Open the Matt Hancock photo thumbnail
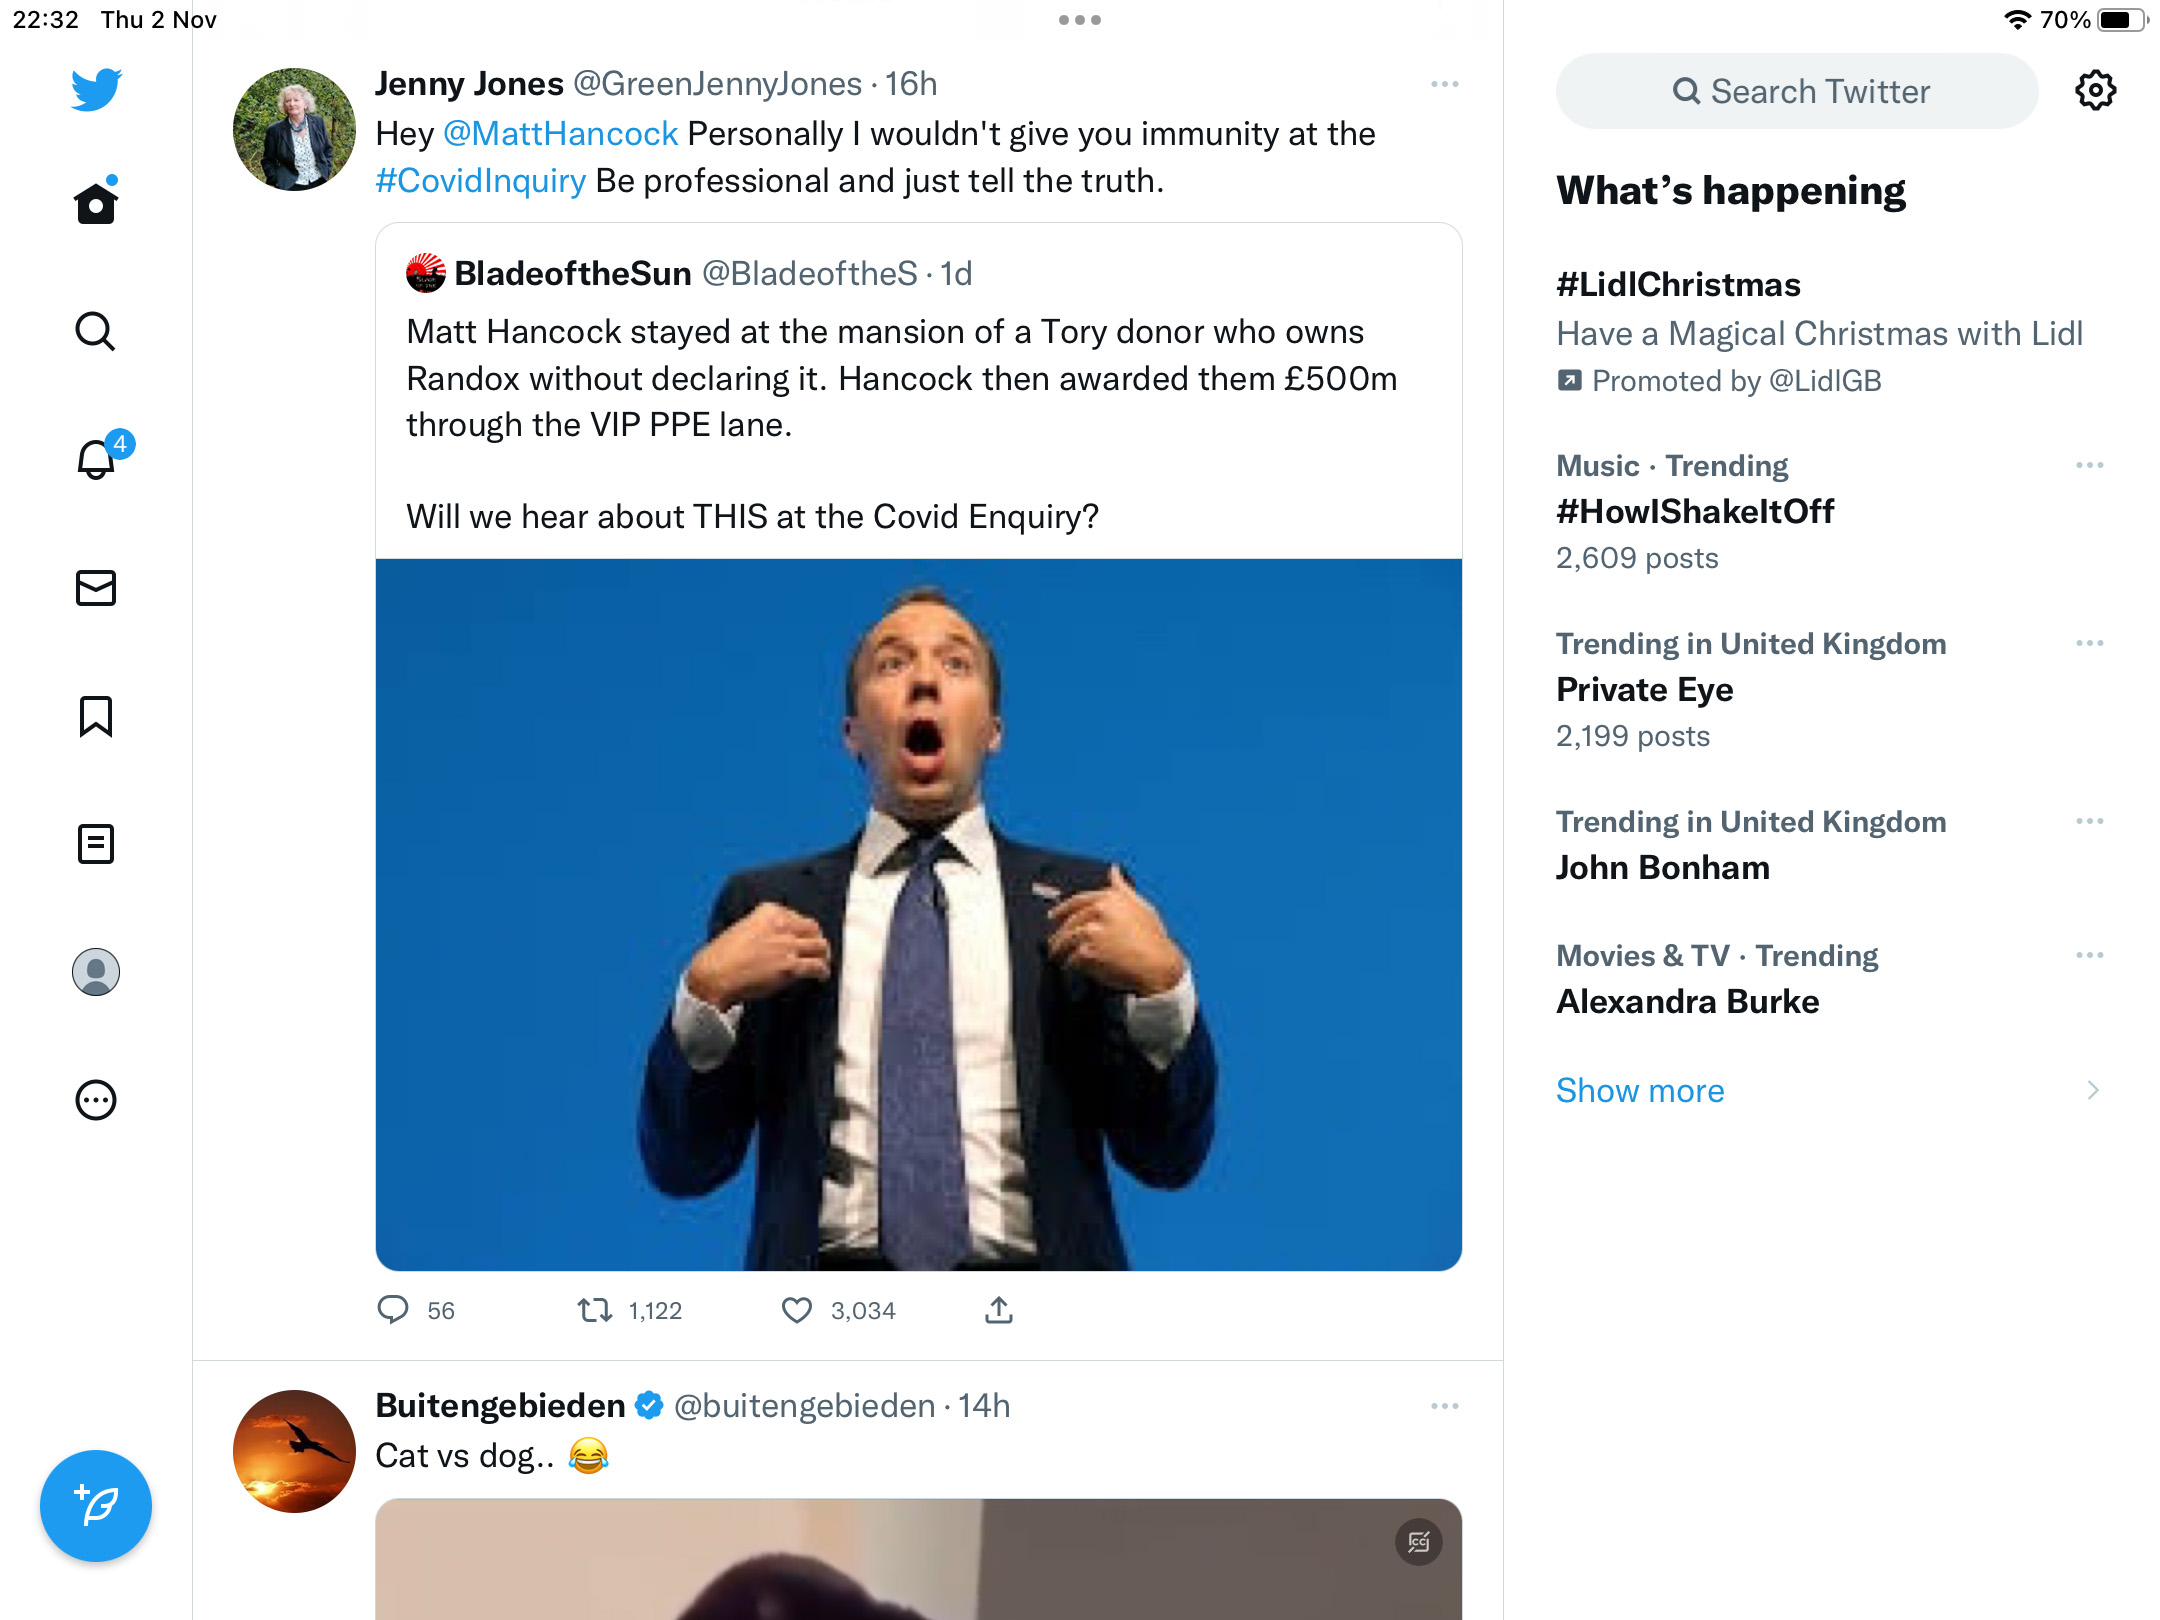Image resolution: width=2160 pixels, height=1620 pixels. (919, 914)
